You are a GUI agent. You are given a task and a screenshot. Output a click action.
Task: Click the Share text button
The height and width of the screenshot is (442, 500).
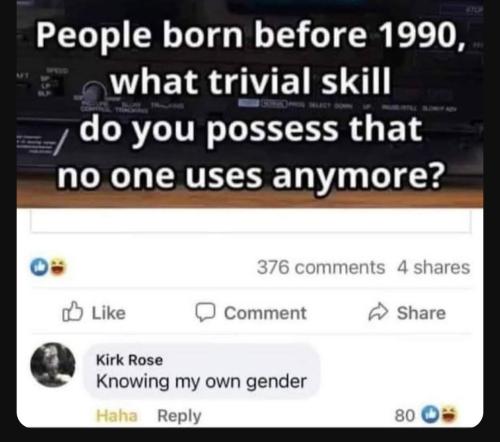(x=421, y=313)
